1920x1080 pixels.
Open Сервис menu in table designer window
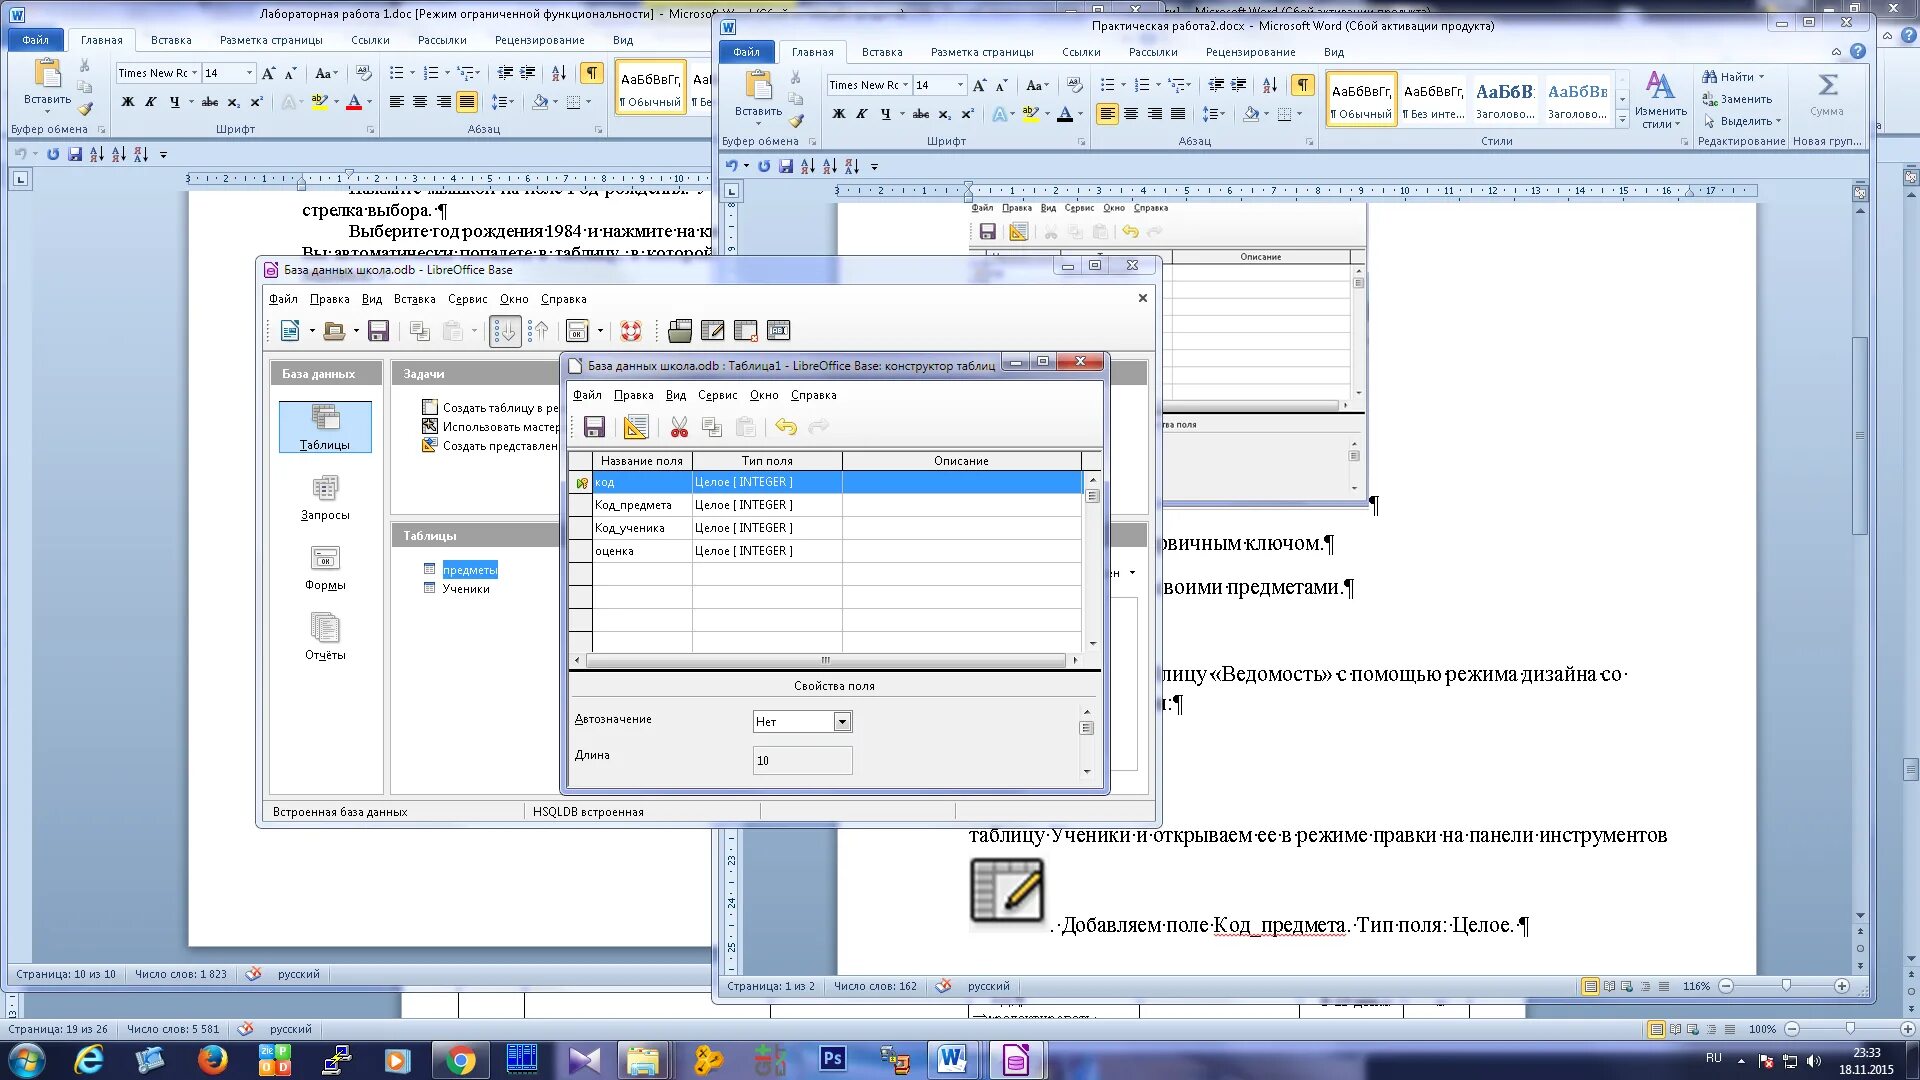[717, 395]
